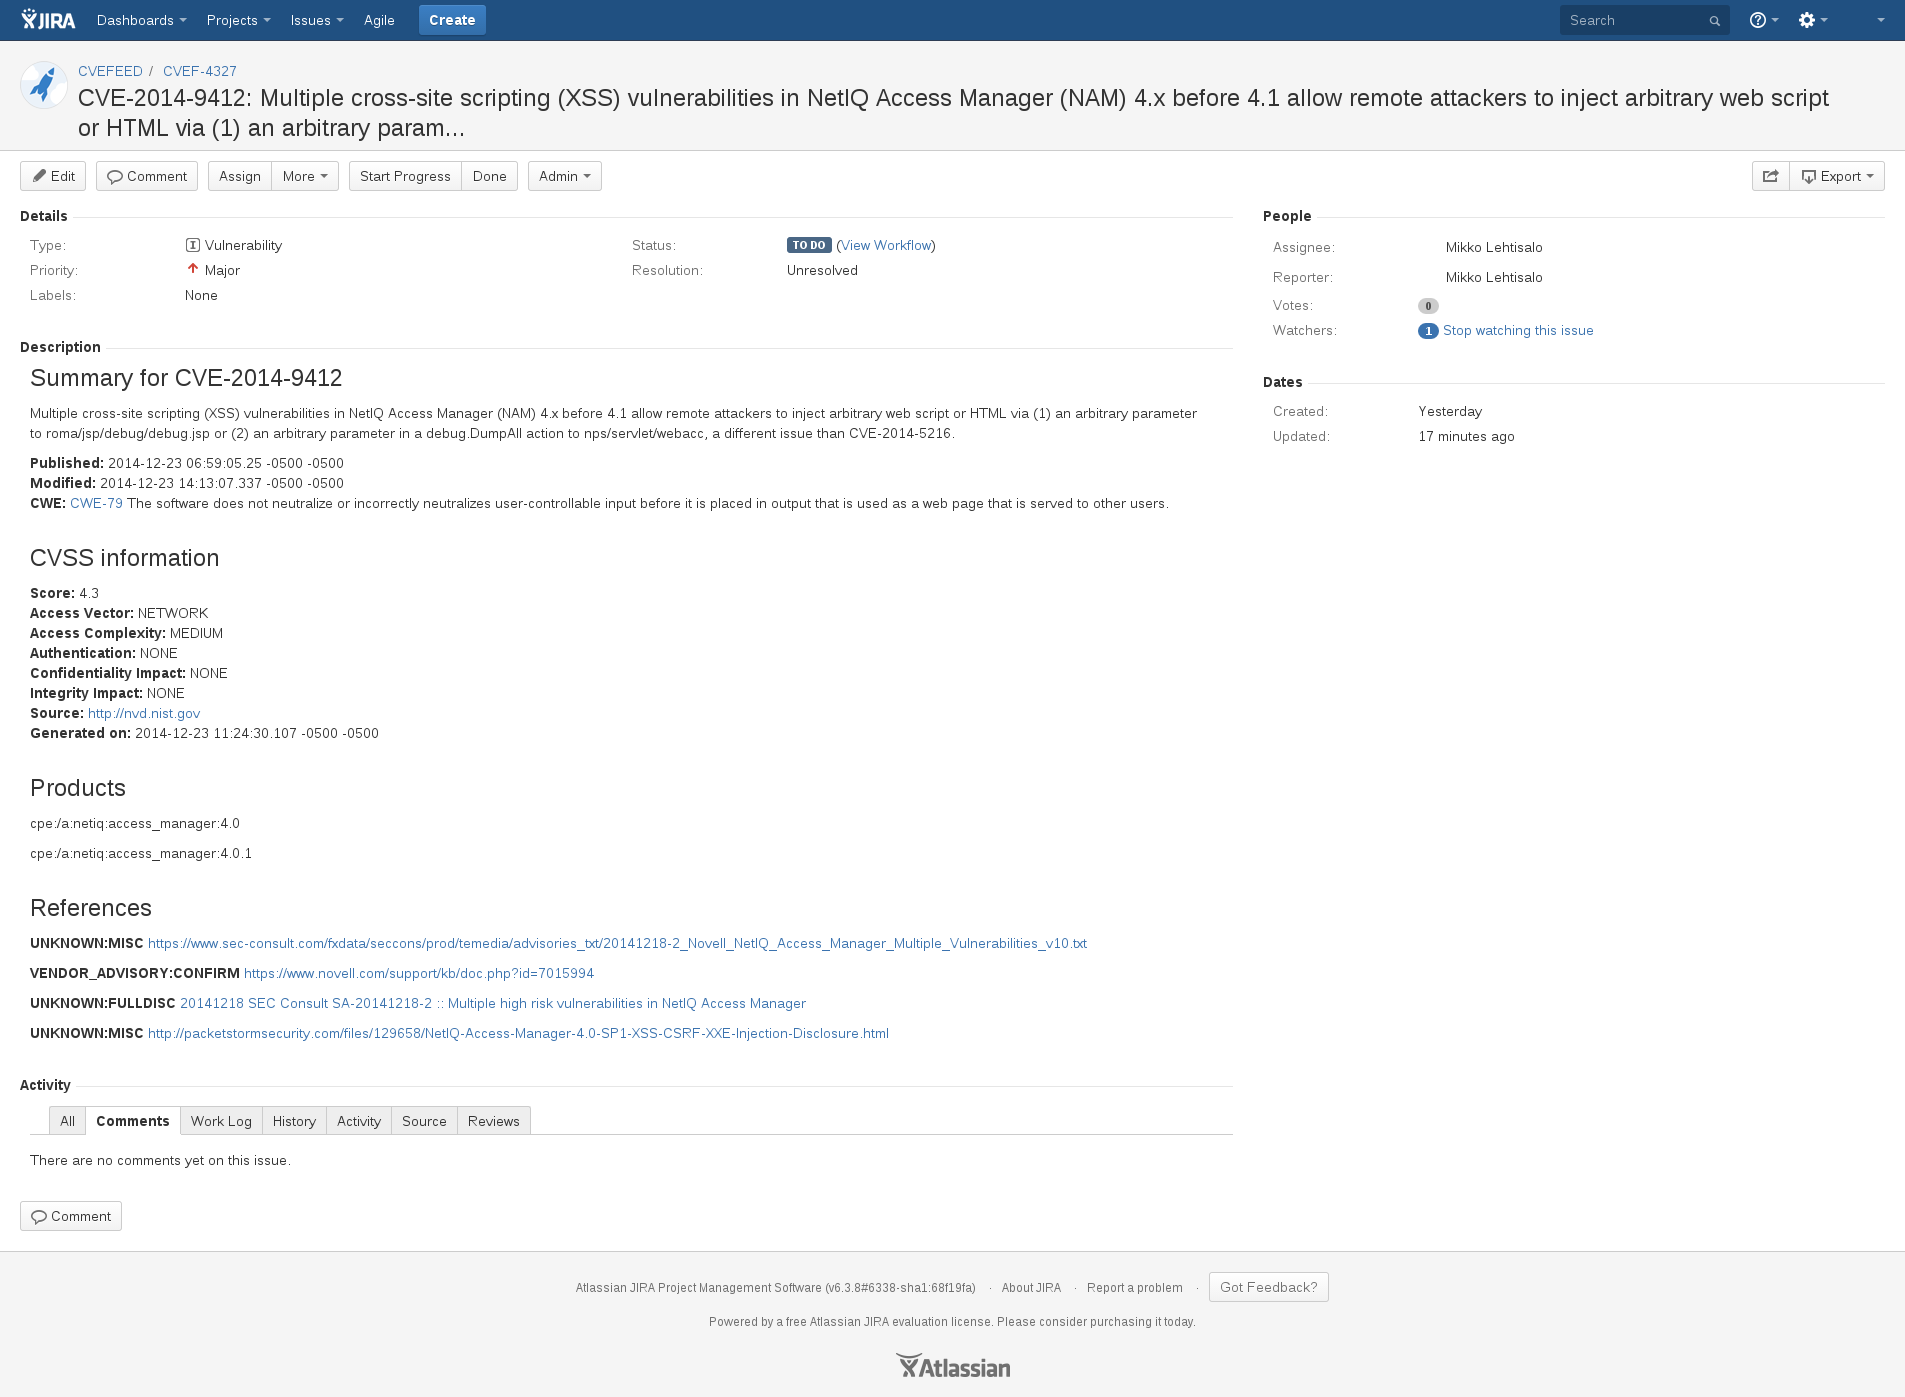Click the CVEFEED project rocket avatar
1905x1397 pixels.
point(44,85)
